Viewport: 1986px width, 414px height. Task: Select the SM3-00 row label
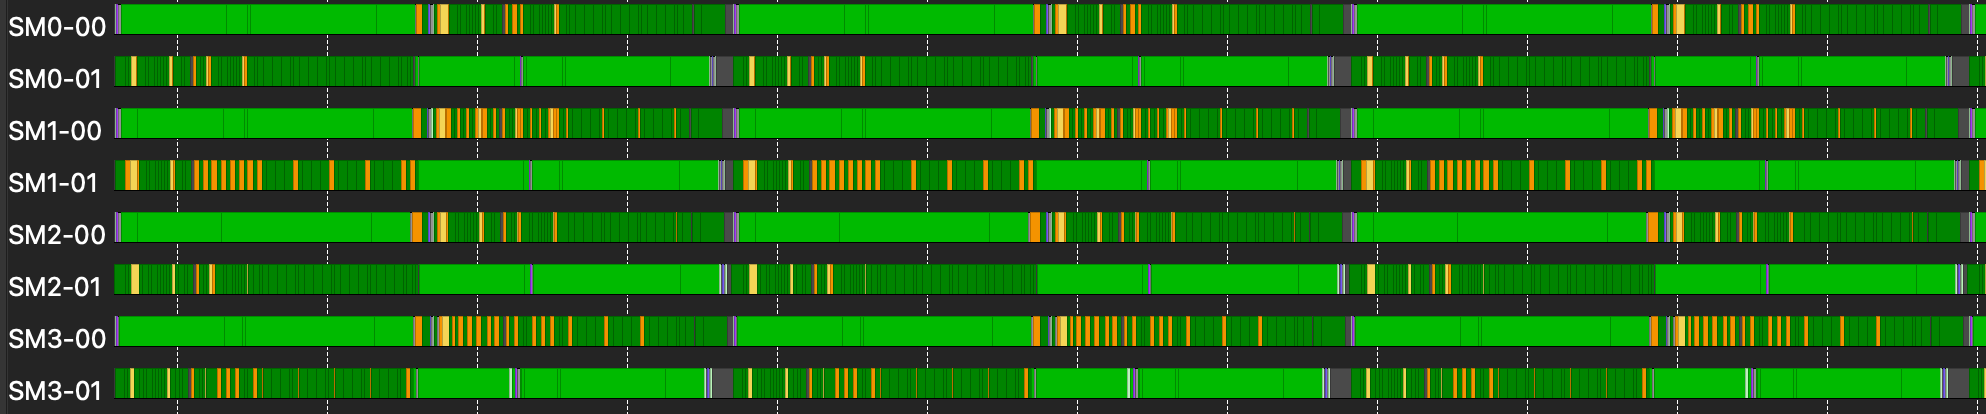57,339
